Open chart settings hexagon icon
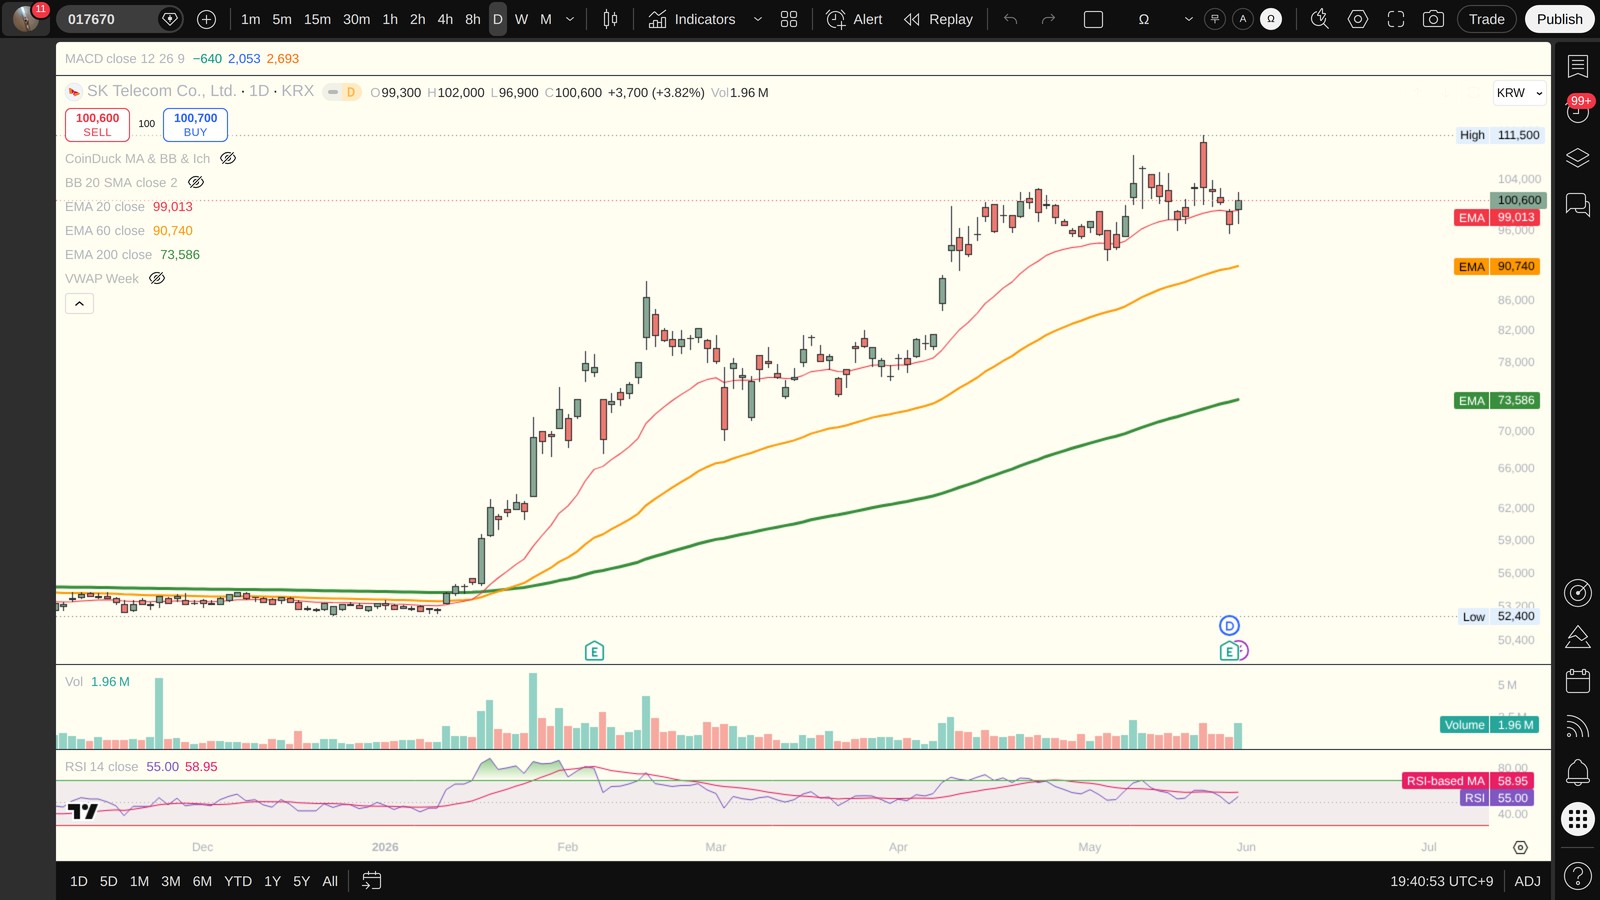The image size is (1600, 900). (x=1358, y=19)
